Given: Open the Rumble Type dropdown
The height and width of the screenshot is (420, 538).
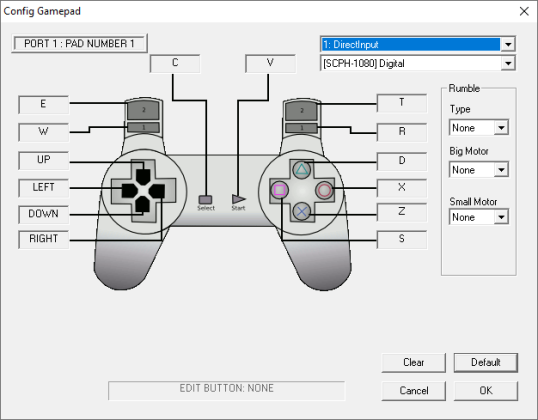Looking at the screenshot, I should [x=479, y=128].
